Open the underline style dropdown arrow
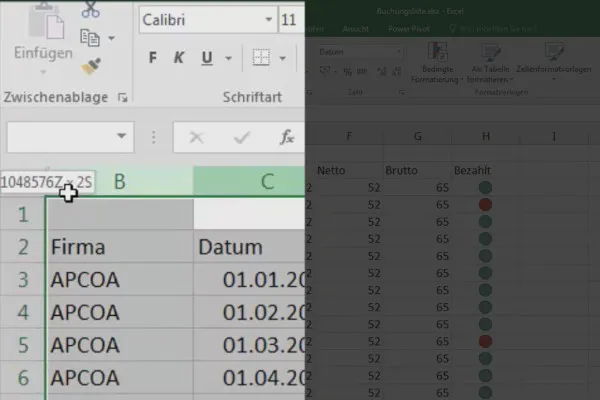Image resolution: width=600 pixels, height=400 pixels. 228,58
